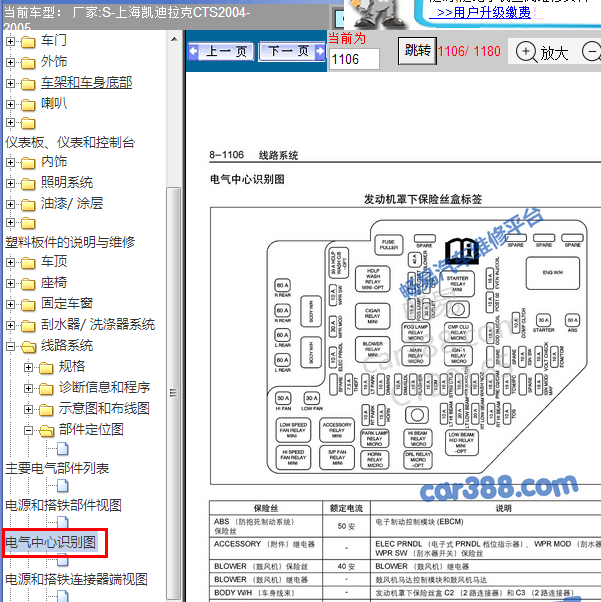
Task: Collapse the 部件定位图 node
Action: click(x=28, y=430)
